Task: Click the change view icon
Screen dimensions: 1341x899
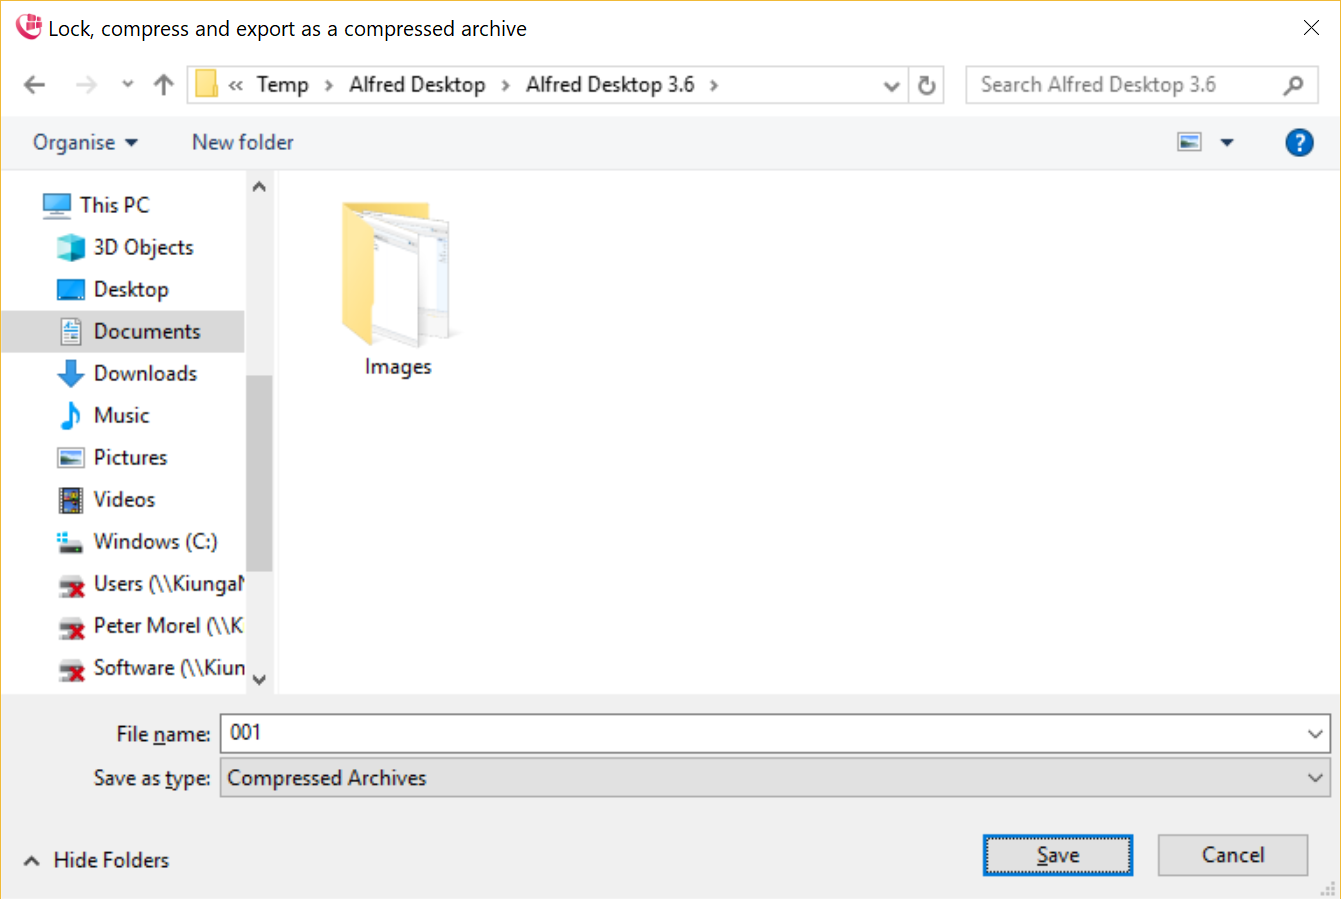Action: [1189, 143]
